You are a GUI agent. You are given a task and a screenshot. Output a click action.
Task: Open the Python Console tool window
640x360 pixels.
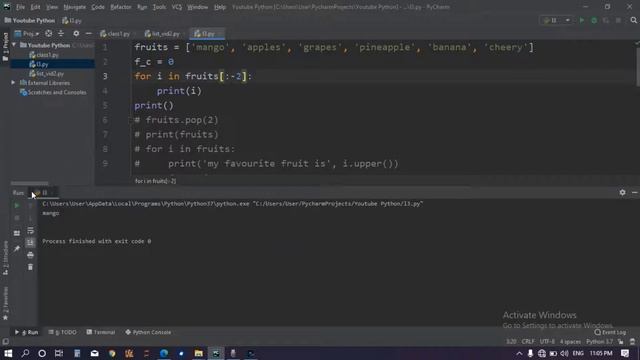[148, 332]
